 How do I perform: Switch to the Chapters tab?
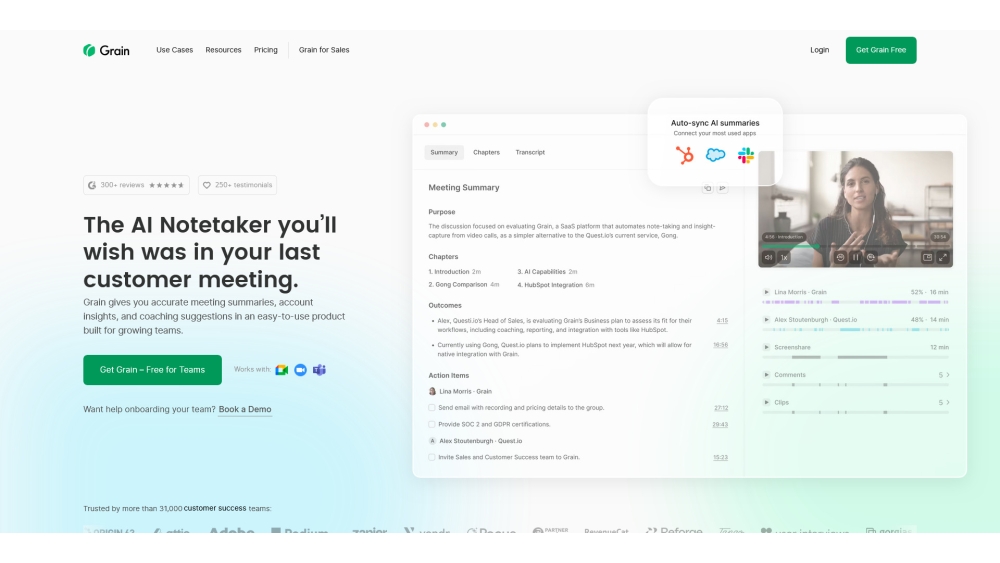(486, 153)
